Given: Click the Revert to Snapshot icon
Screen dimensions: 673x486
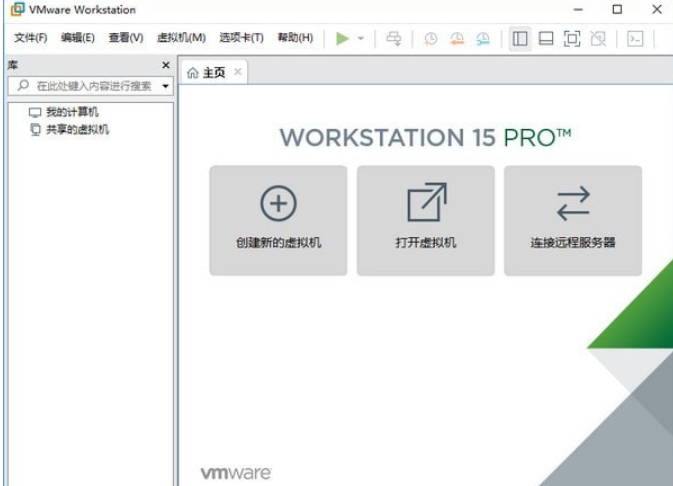Looking at the screenshot, I should 457,39.
